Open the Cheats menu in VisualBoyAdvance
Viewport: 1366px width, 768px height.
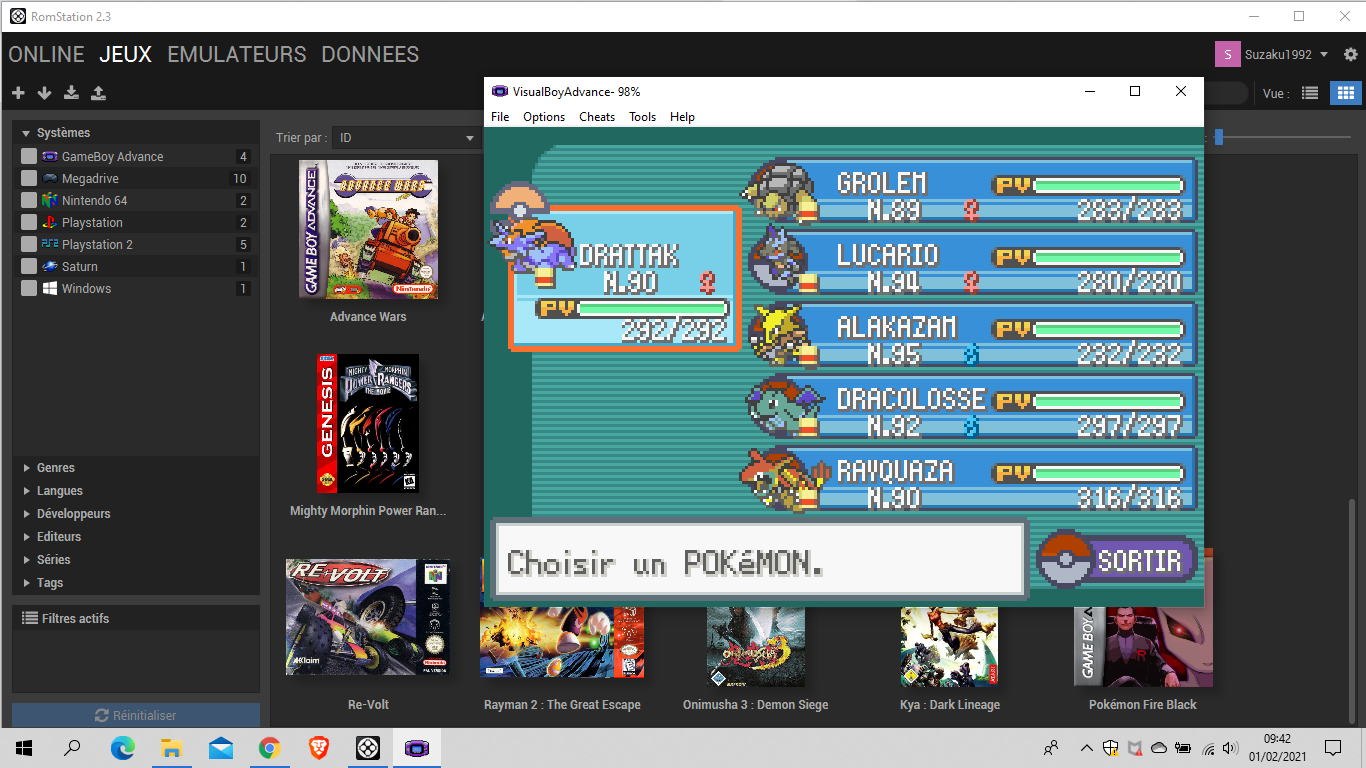coord(597,117)
